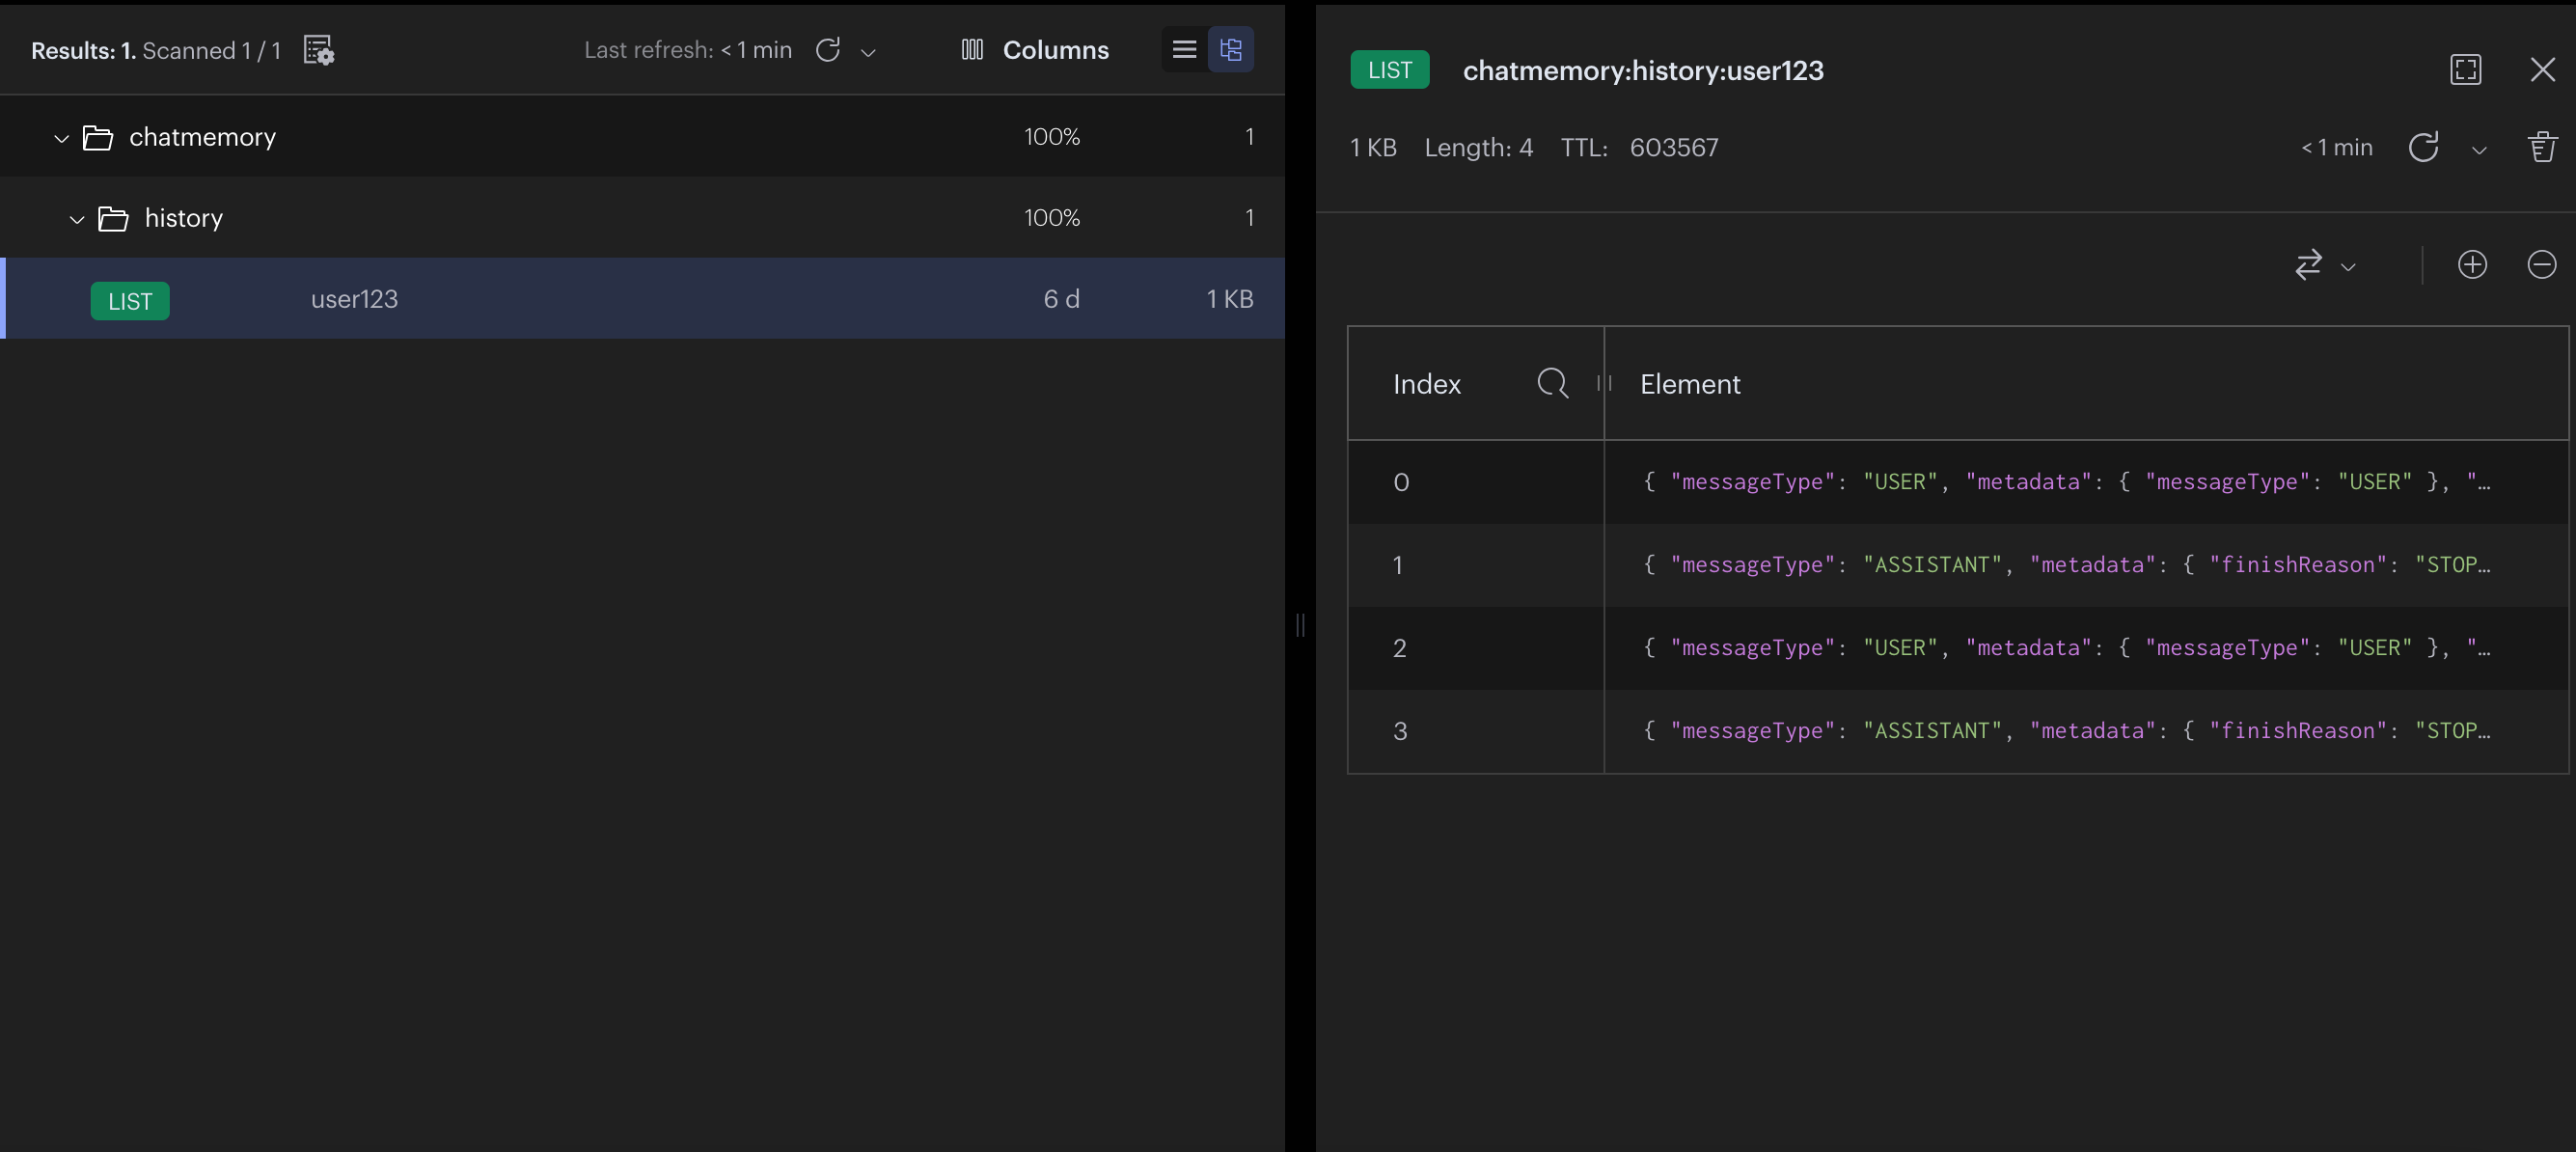Collapse the history folder
2576x1152 pixels.
[77, 219]
